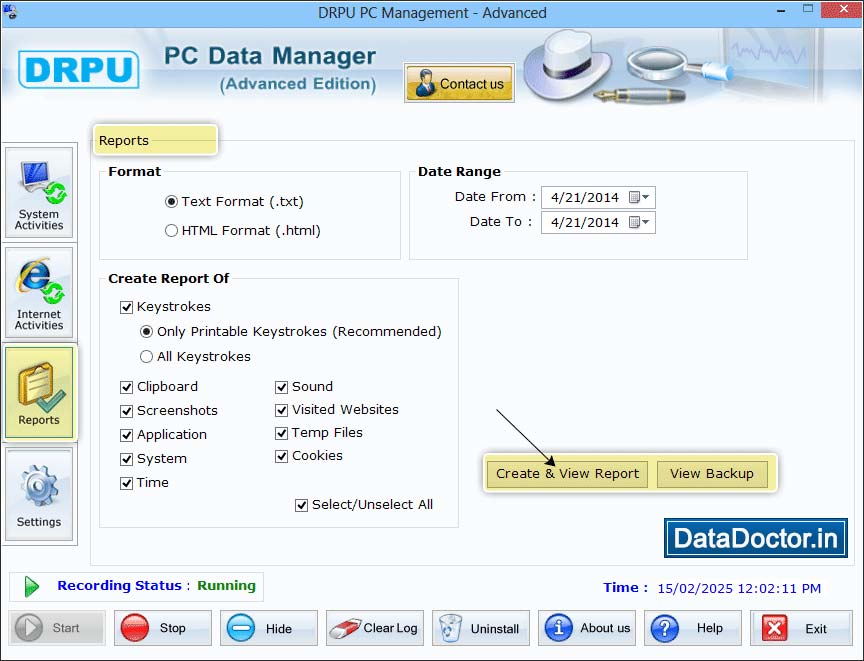This screenshot has height=661, width=864.
Task: Open the System Activities panel
Action: click(x=39, y=192)
